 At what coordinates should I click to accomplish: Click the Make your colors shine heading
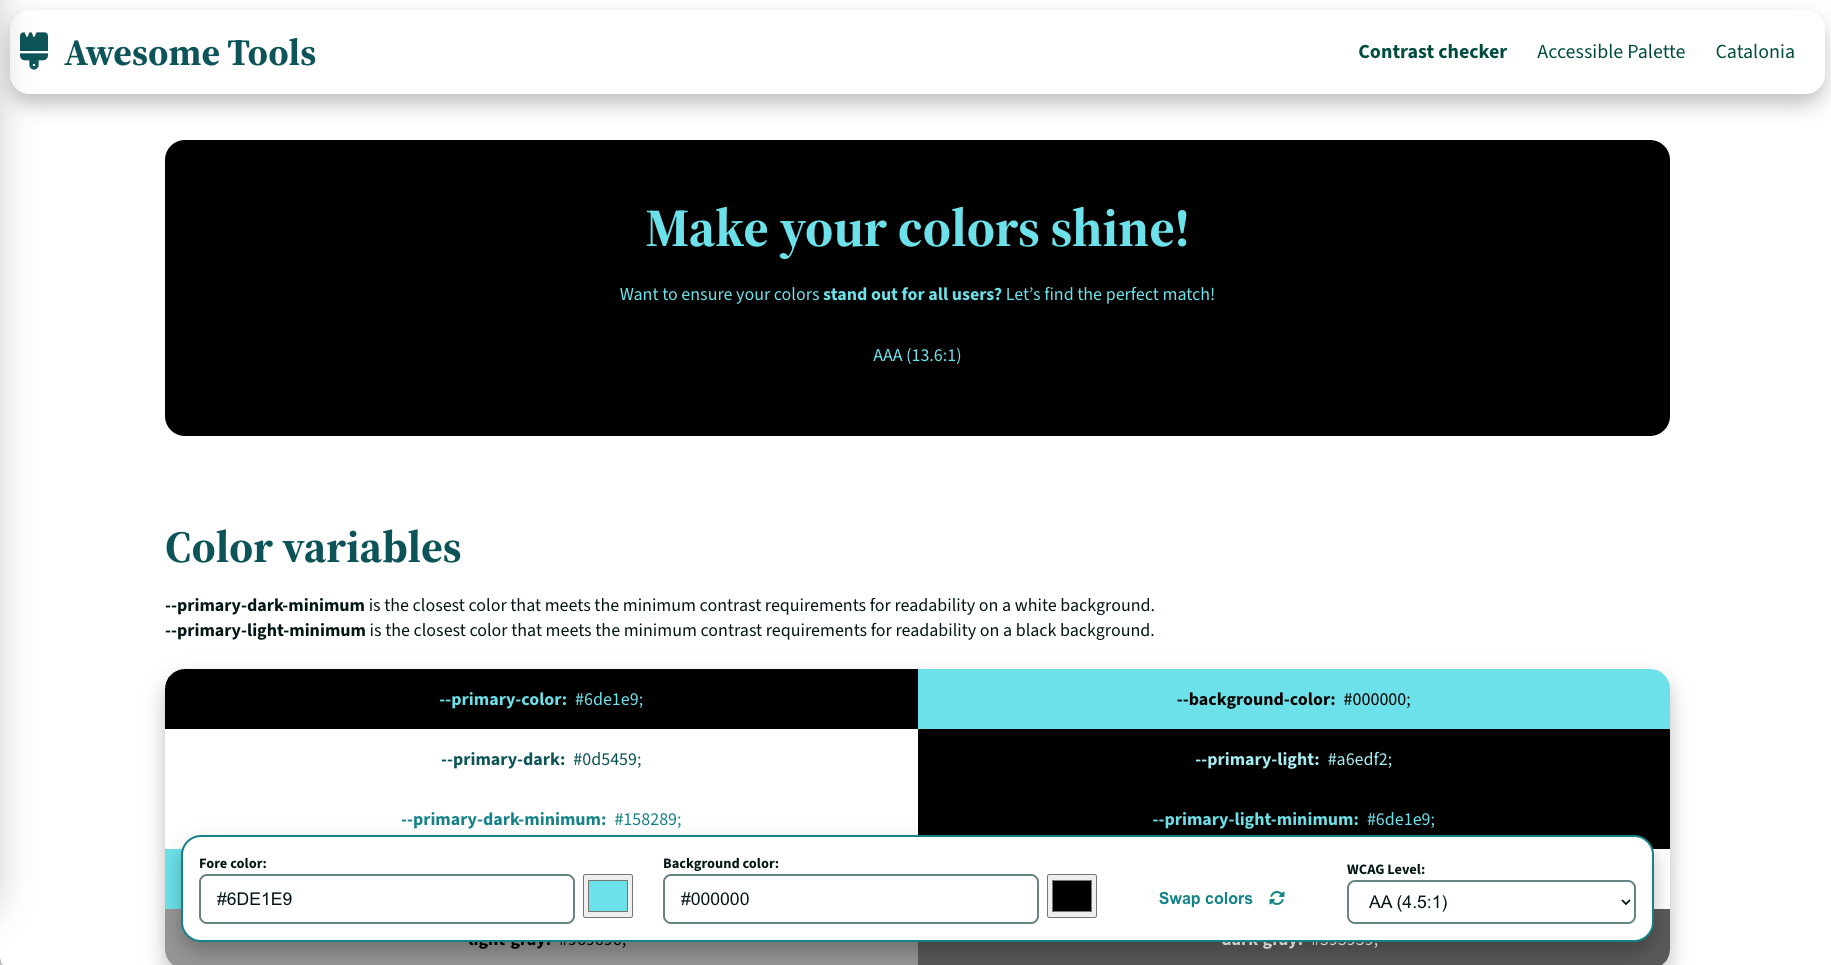pos(917,229)
